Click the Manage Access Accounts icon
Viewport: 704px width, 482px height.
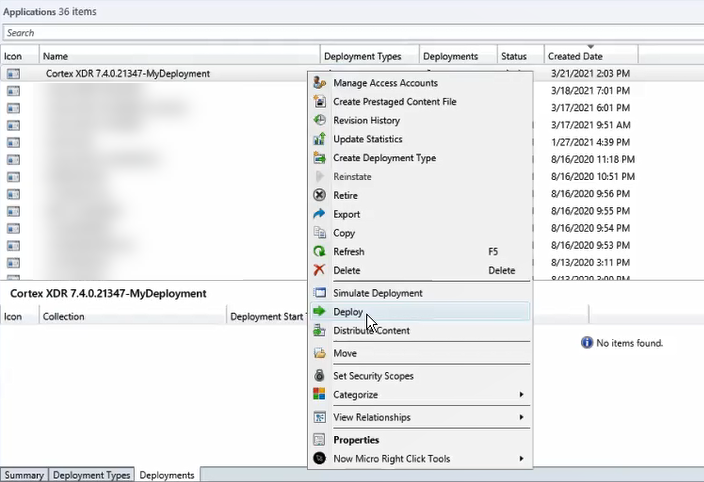(319, 83)
